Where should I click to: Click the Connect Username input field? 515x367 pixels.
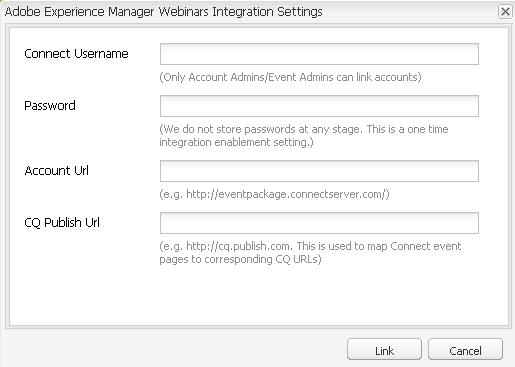[x=319, y=54]
